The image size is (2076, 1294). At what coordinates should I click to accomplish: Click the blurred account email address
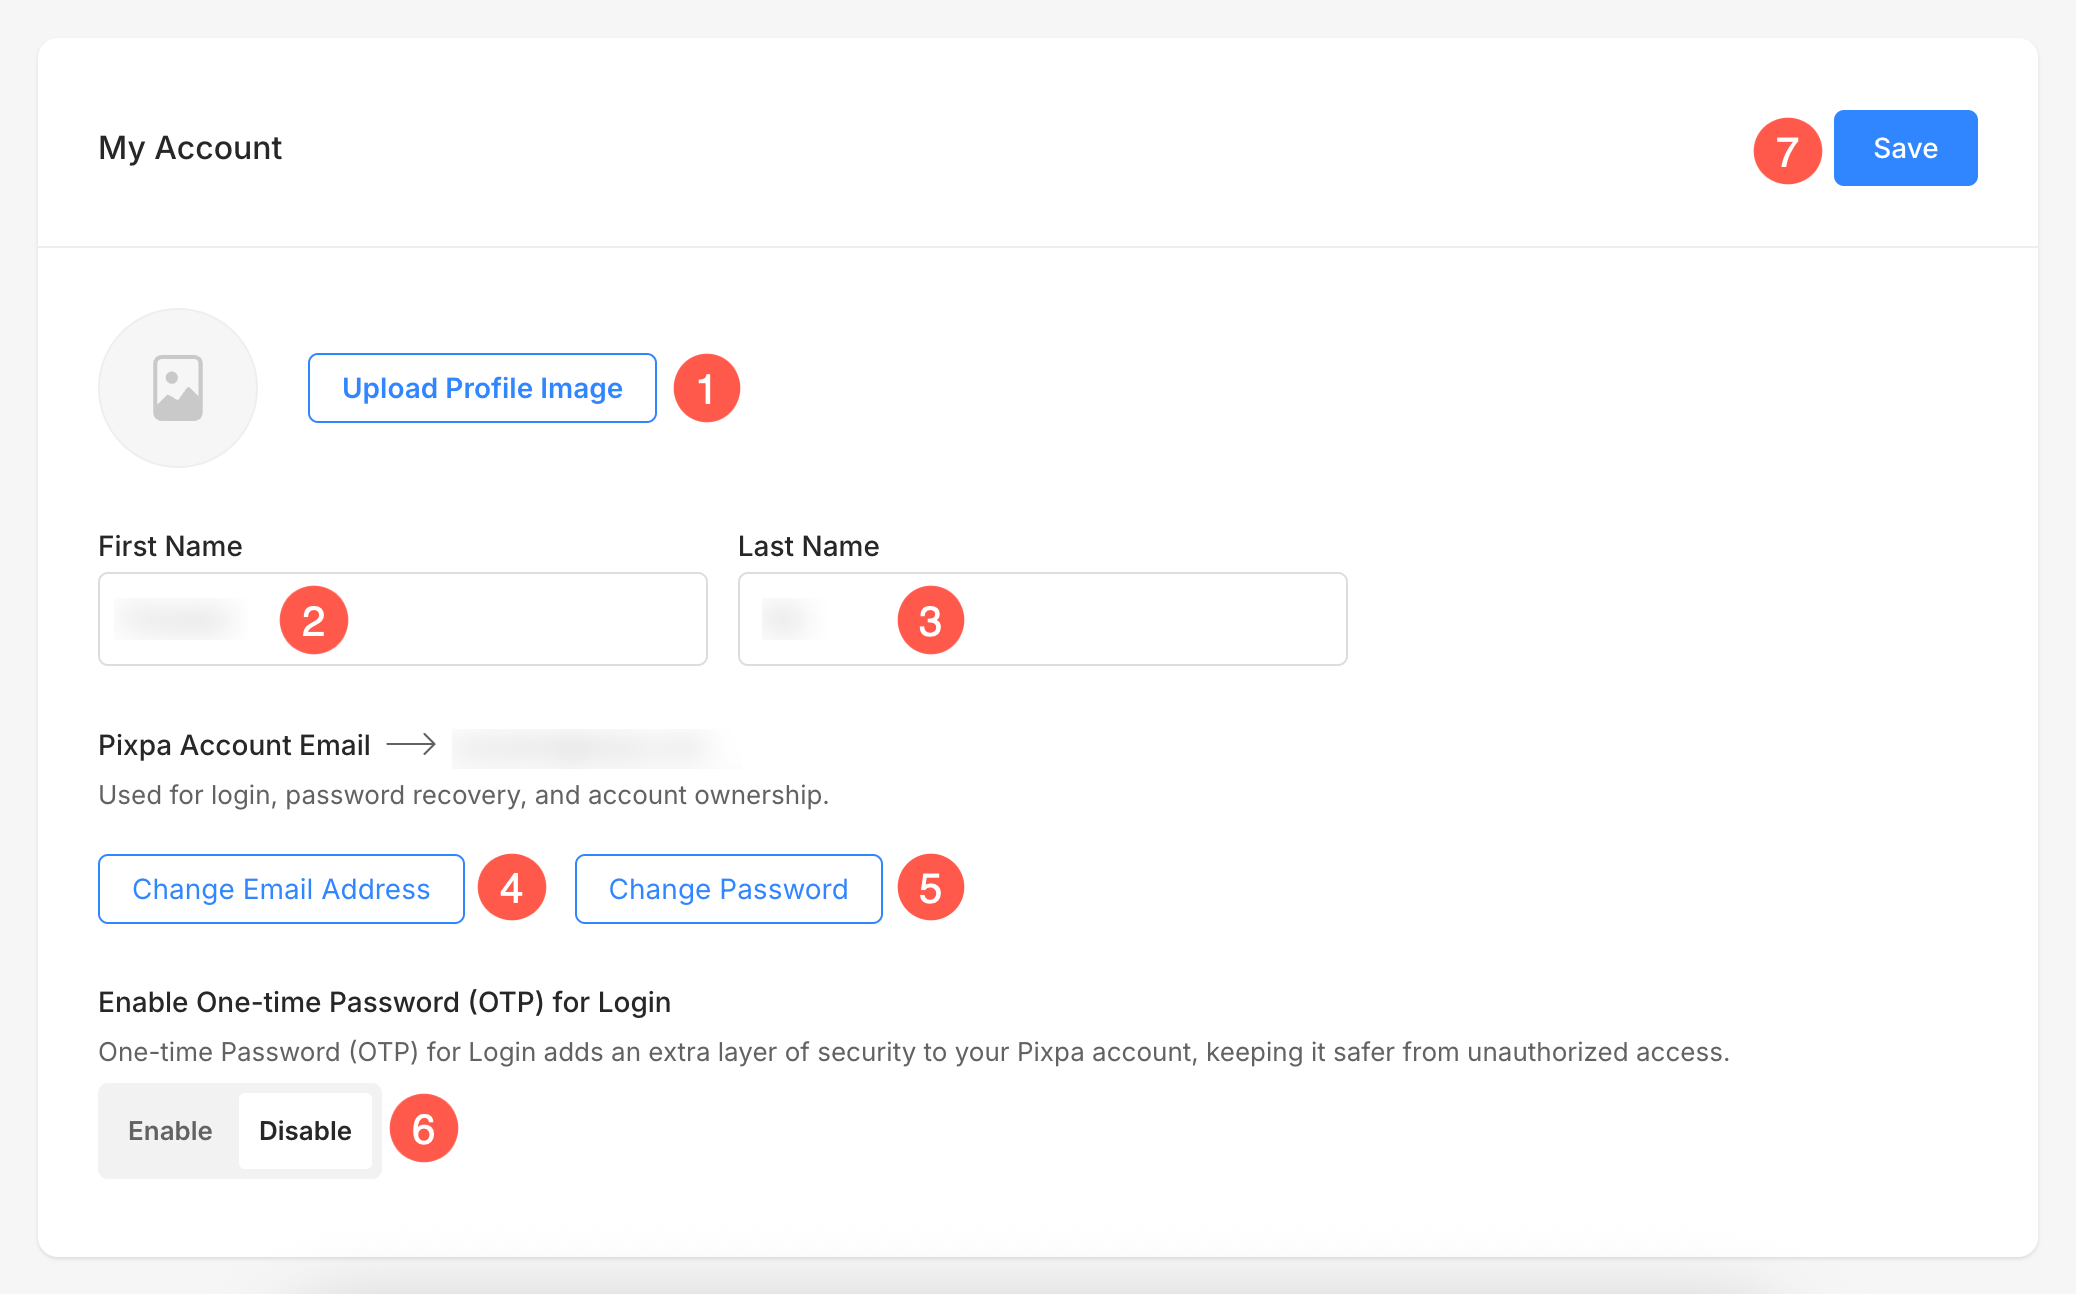coord(595,747)
